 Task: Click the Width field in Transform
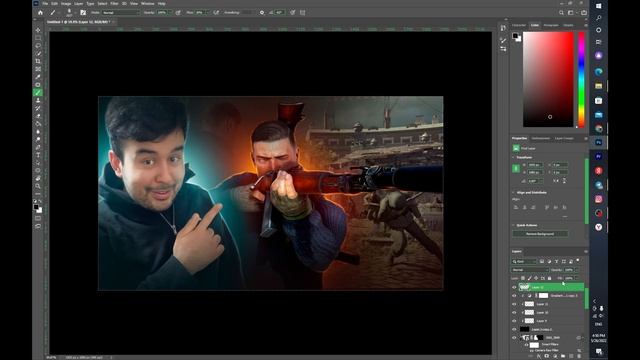[x=535, y=165]
